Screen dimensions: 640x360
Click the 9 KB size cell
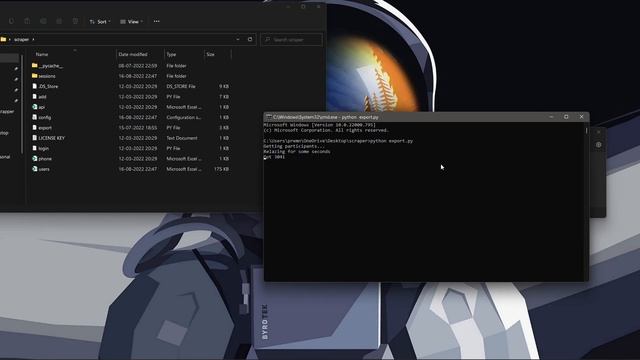point(224,87)
